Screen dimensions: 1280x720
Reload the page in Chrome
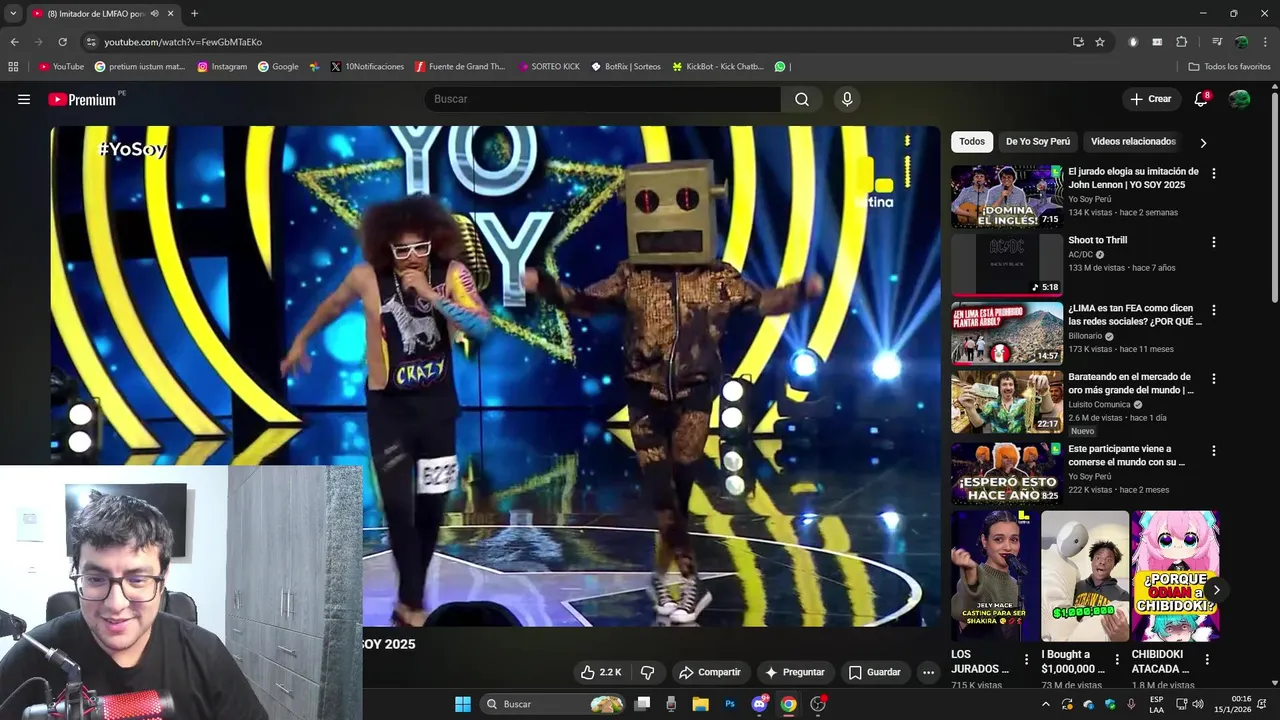(62, 42)
